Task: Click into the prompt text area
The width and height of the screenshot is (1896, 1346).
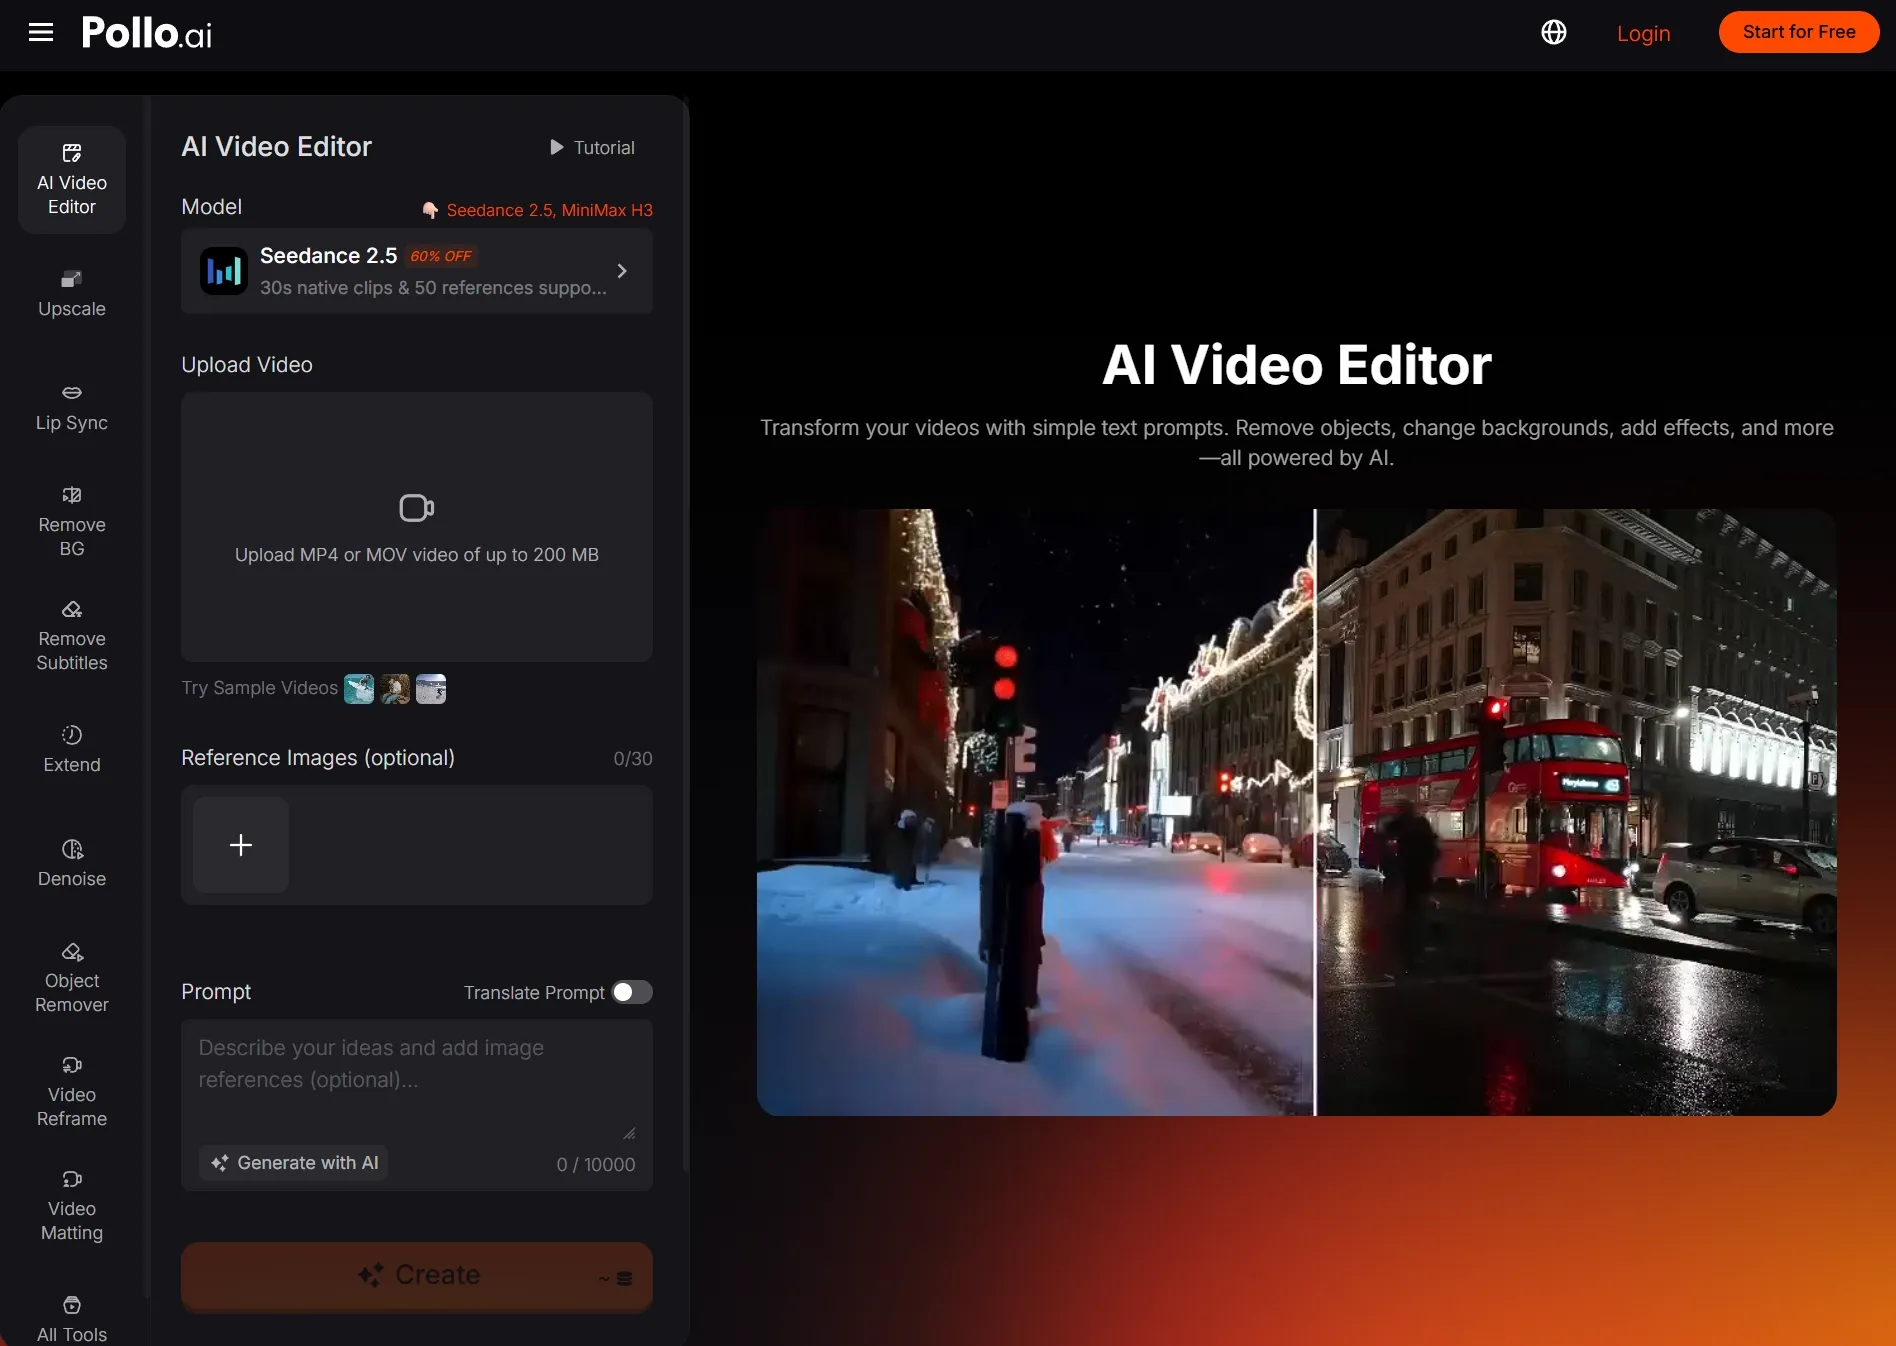Action: [x=417, y=1080]
